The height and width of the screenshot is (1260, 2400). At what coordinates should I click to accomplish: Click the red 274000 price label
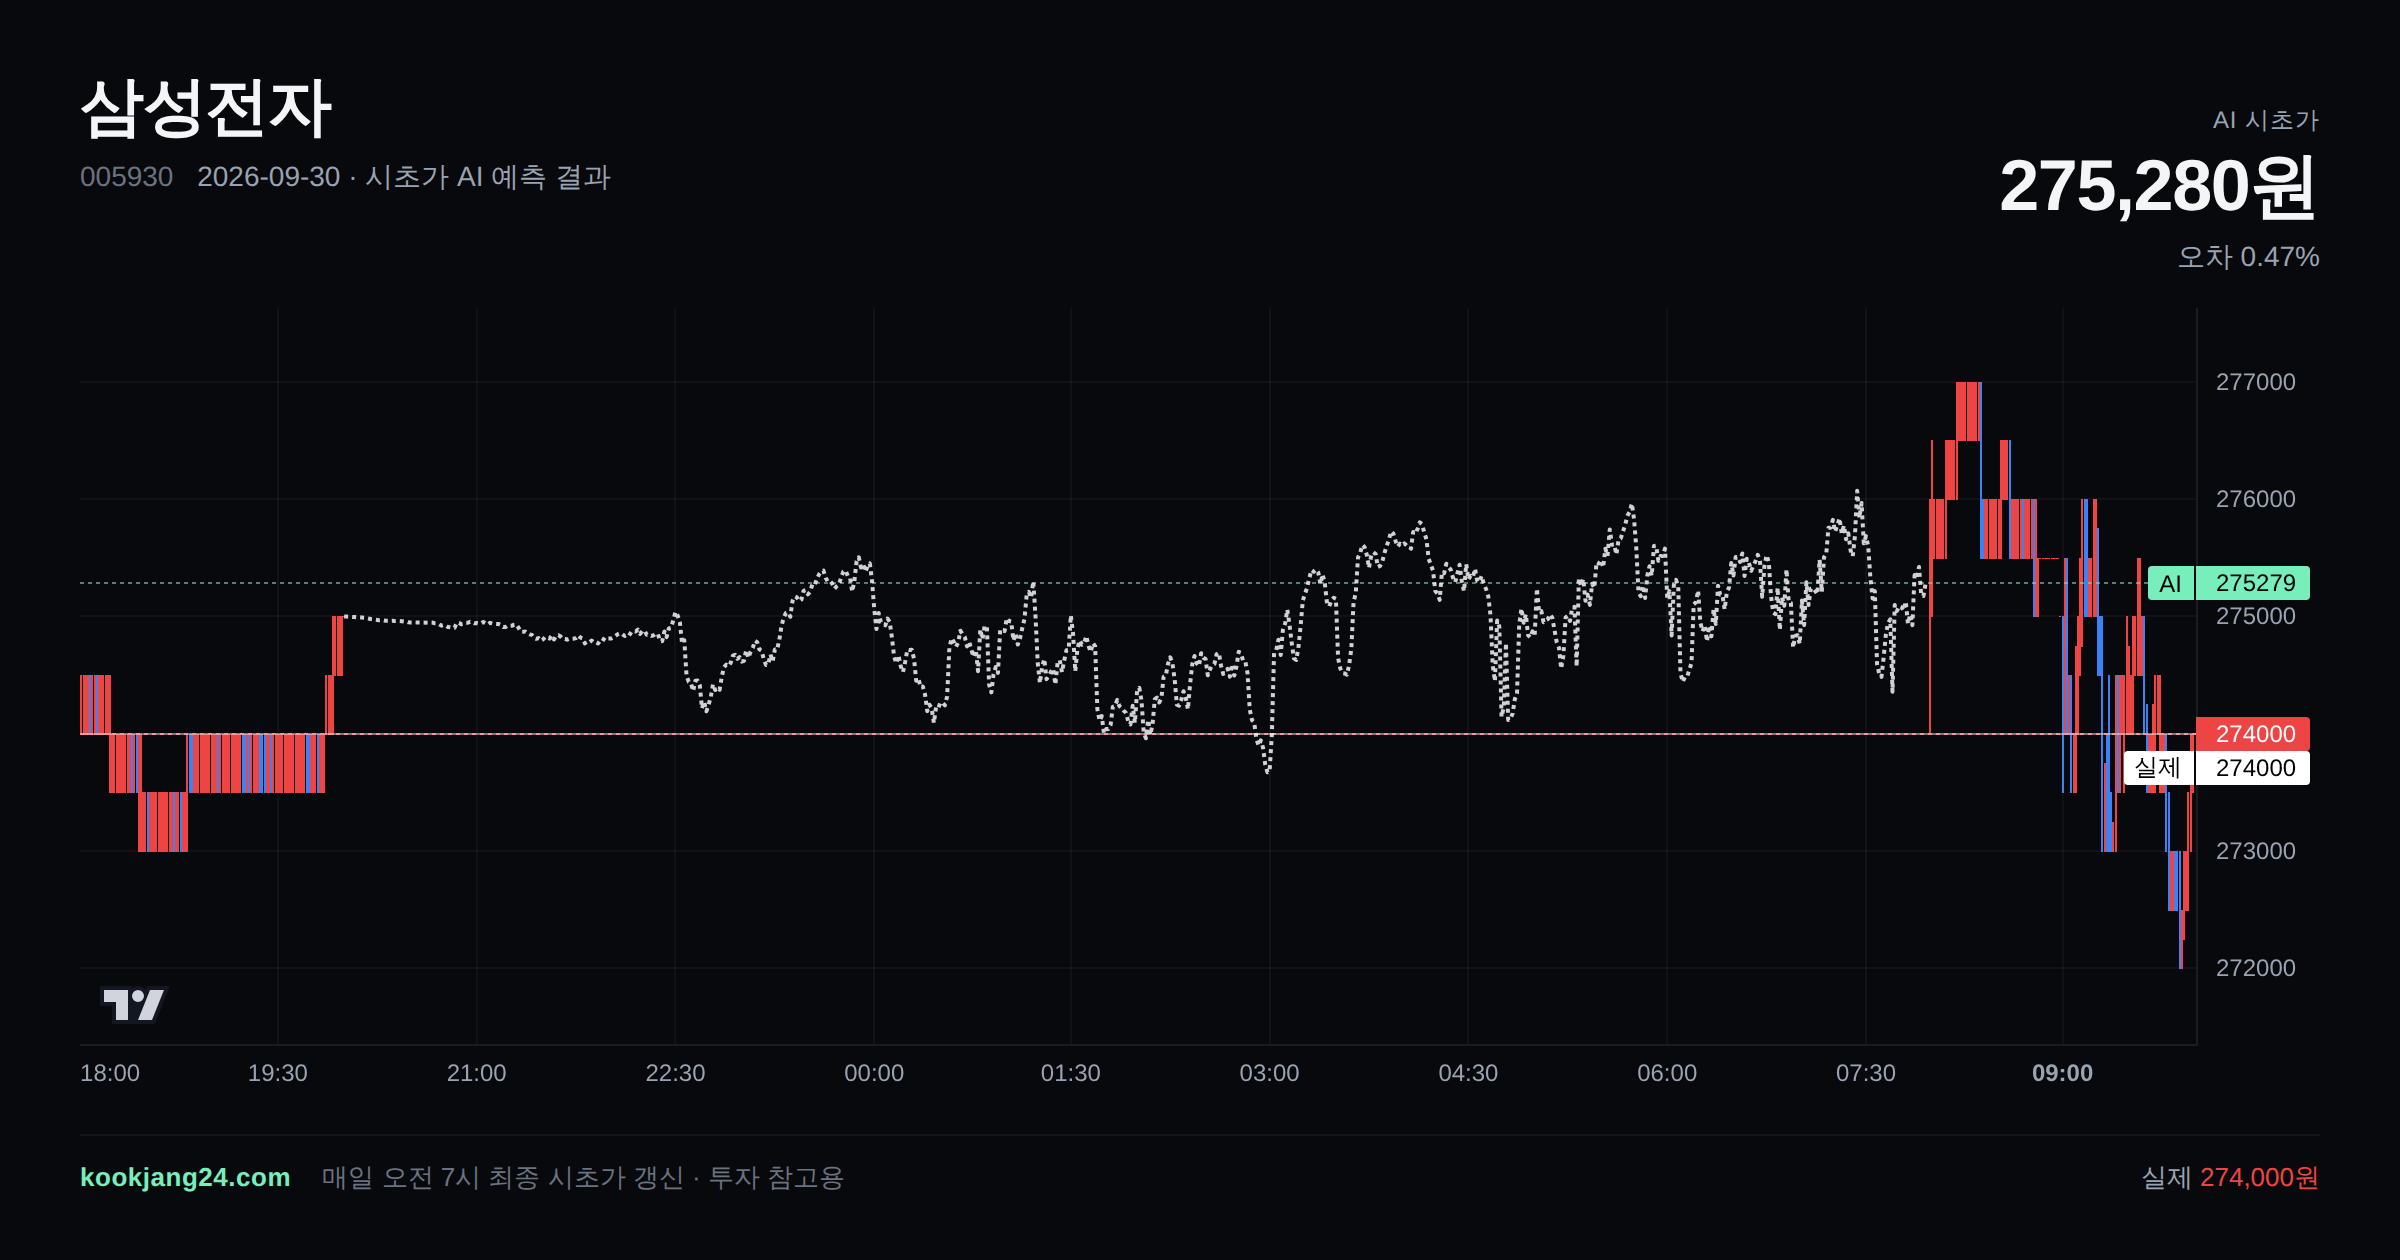click(2253, 734)
